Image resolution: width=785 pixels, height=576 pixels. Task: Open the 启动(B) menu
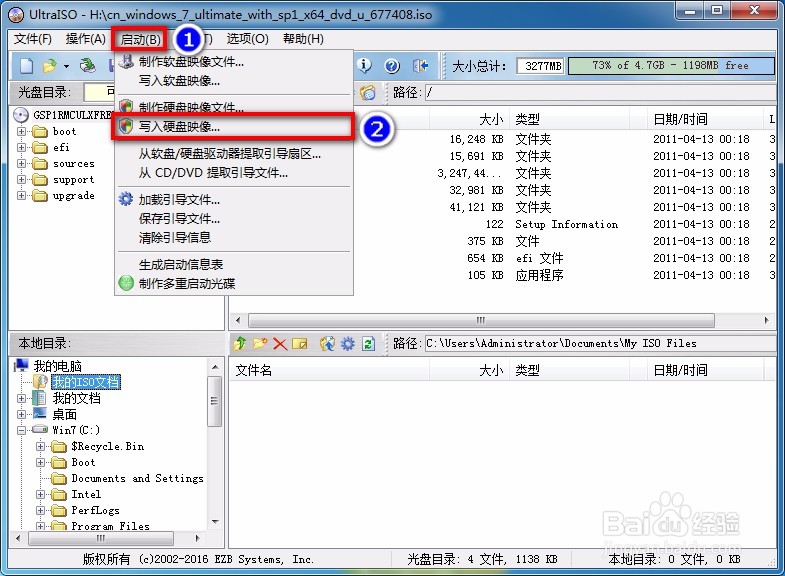point(140,39)
